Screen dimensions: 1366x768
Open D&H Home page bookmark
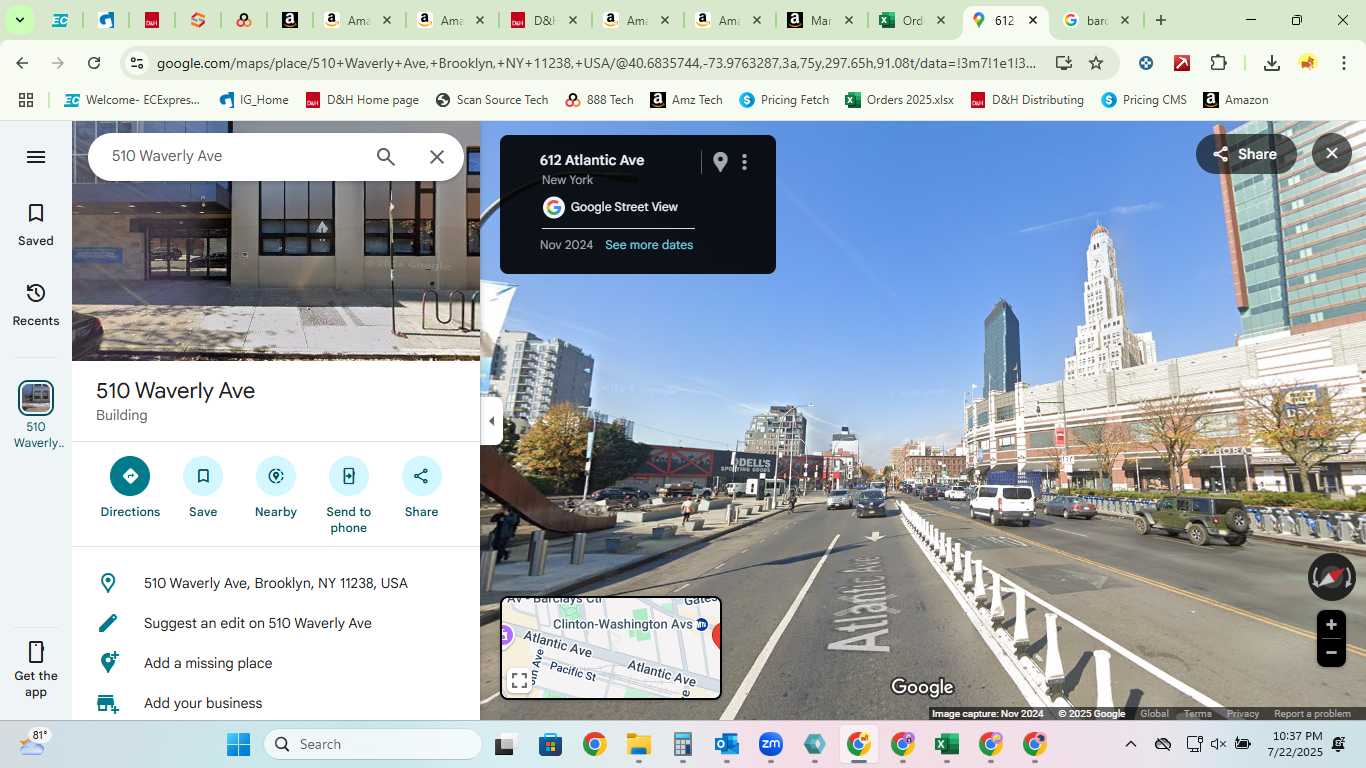pyautogui.click(x=362, y=100)
